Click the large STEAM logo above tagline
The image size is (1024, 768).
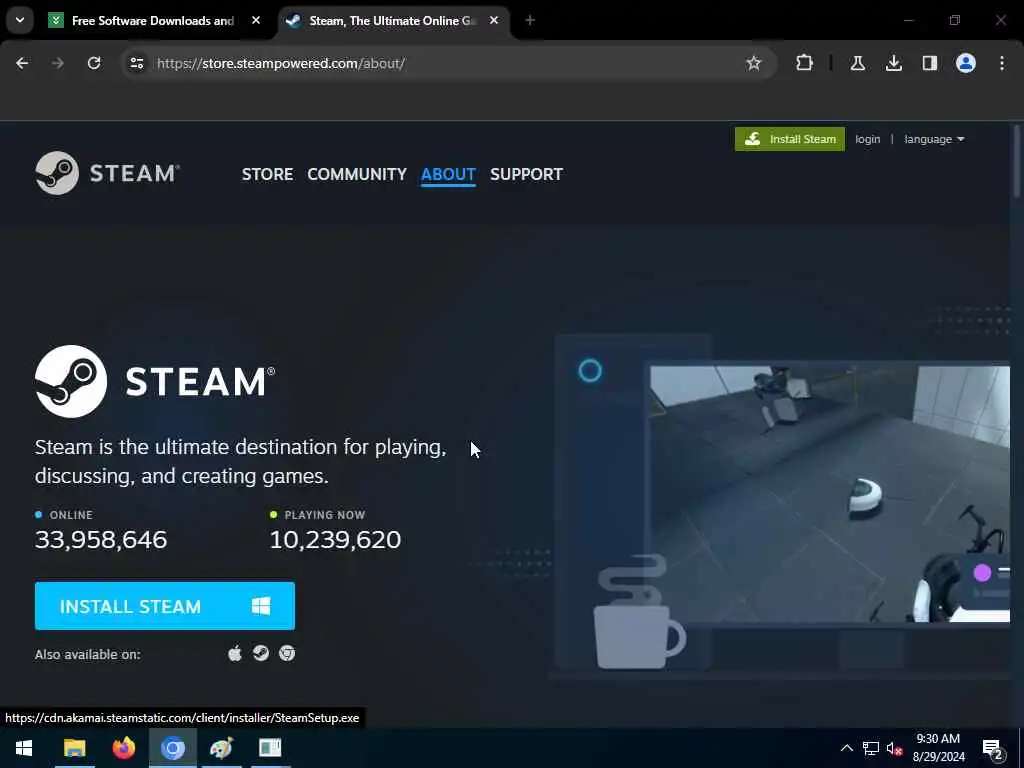[155, 381]
